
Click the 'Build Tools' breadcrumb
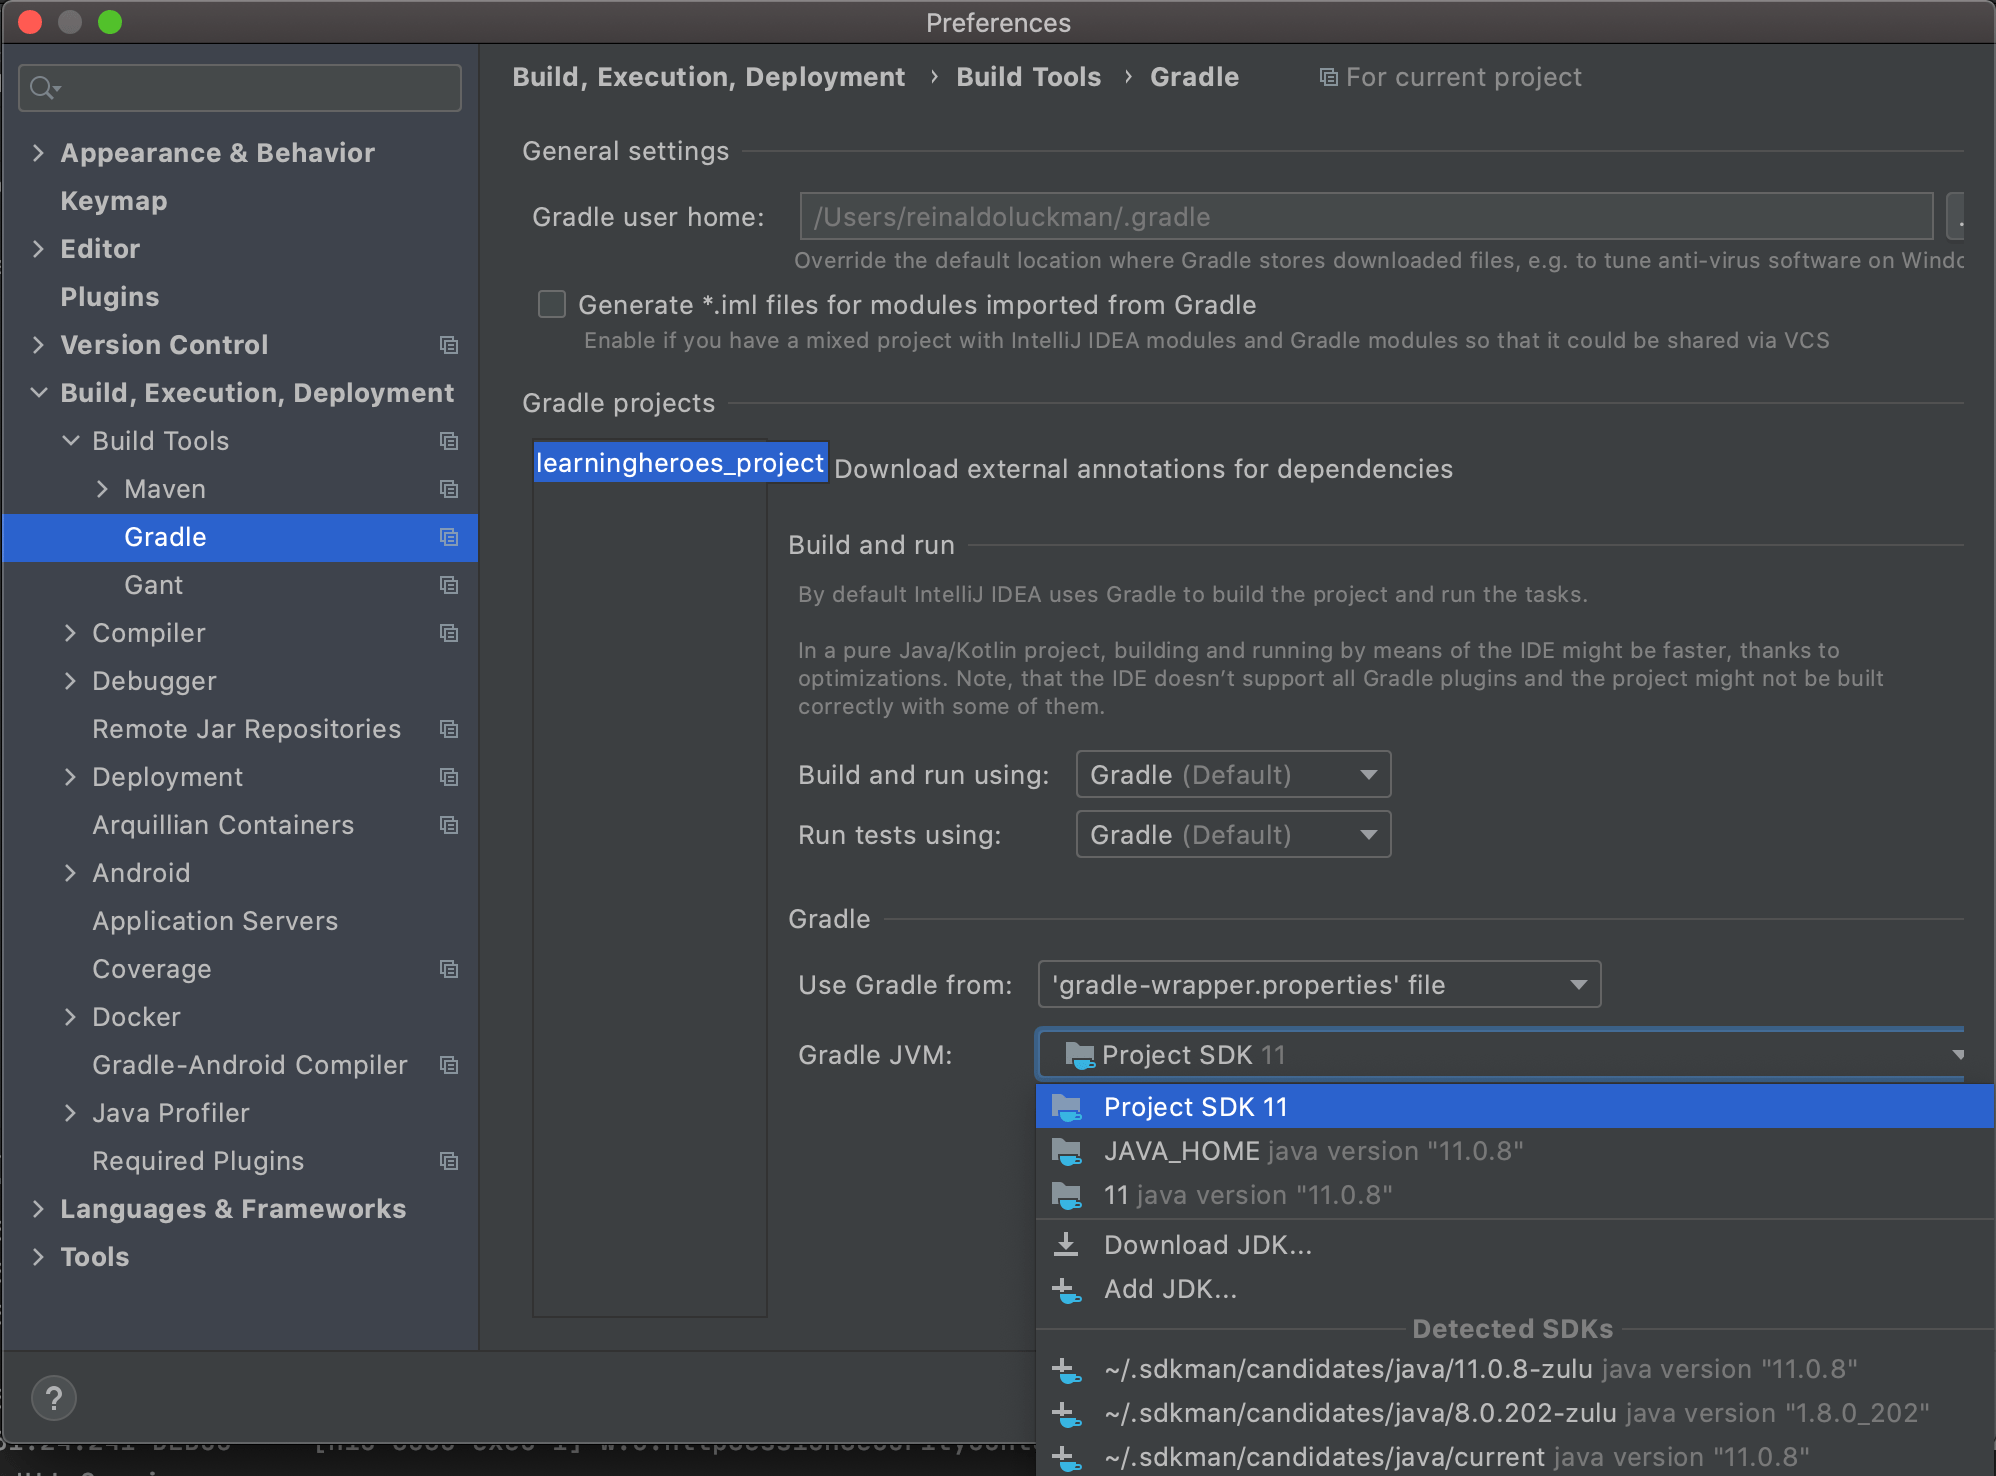tap(1028, 77)
